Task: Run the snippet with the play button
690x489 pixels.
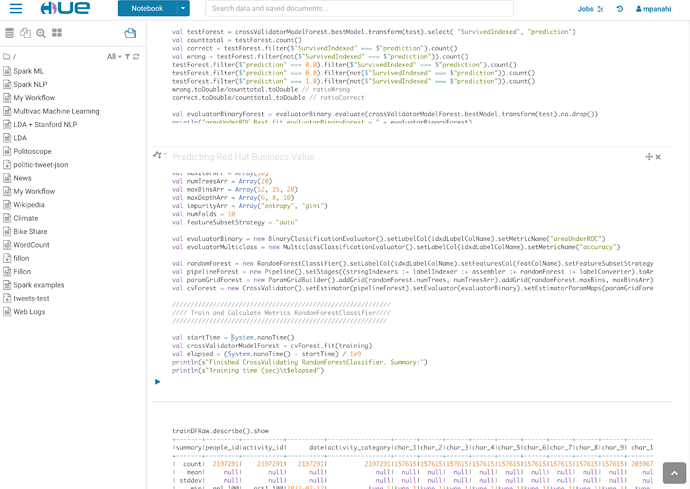Action: (158, 382)
